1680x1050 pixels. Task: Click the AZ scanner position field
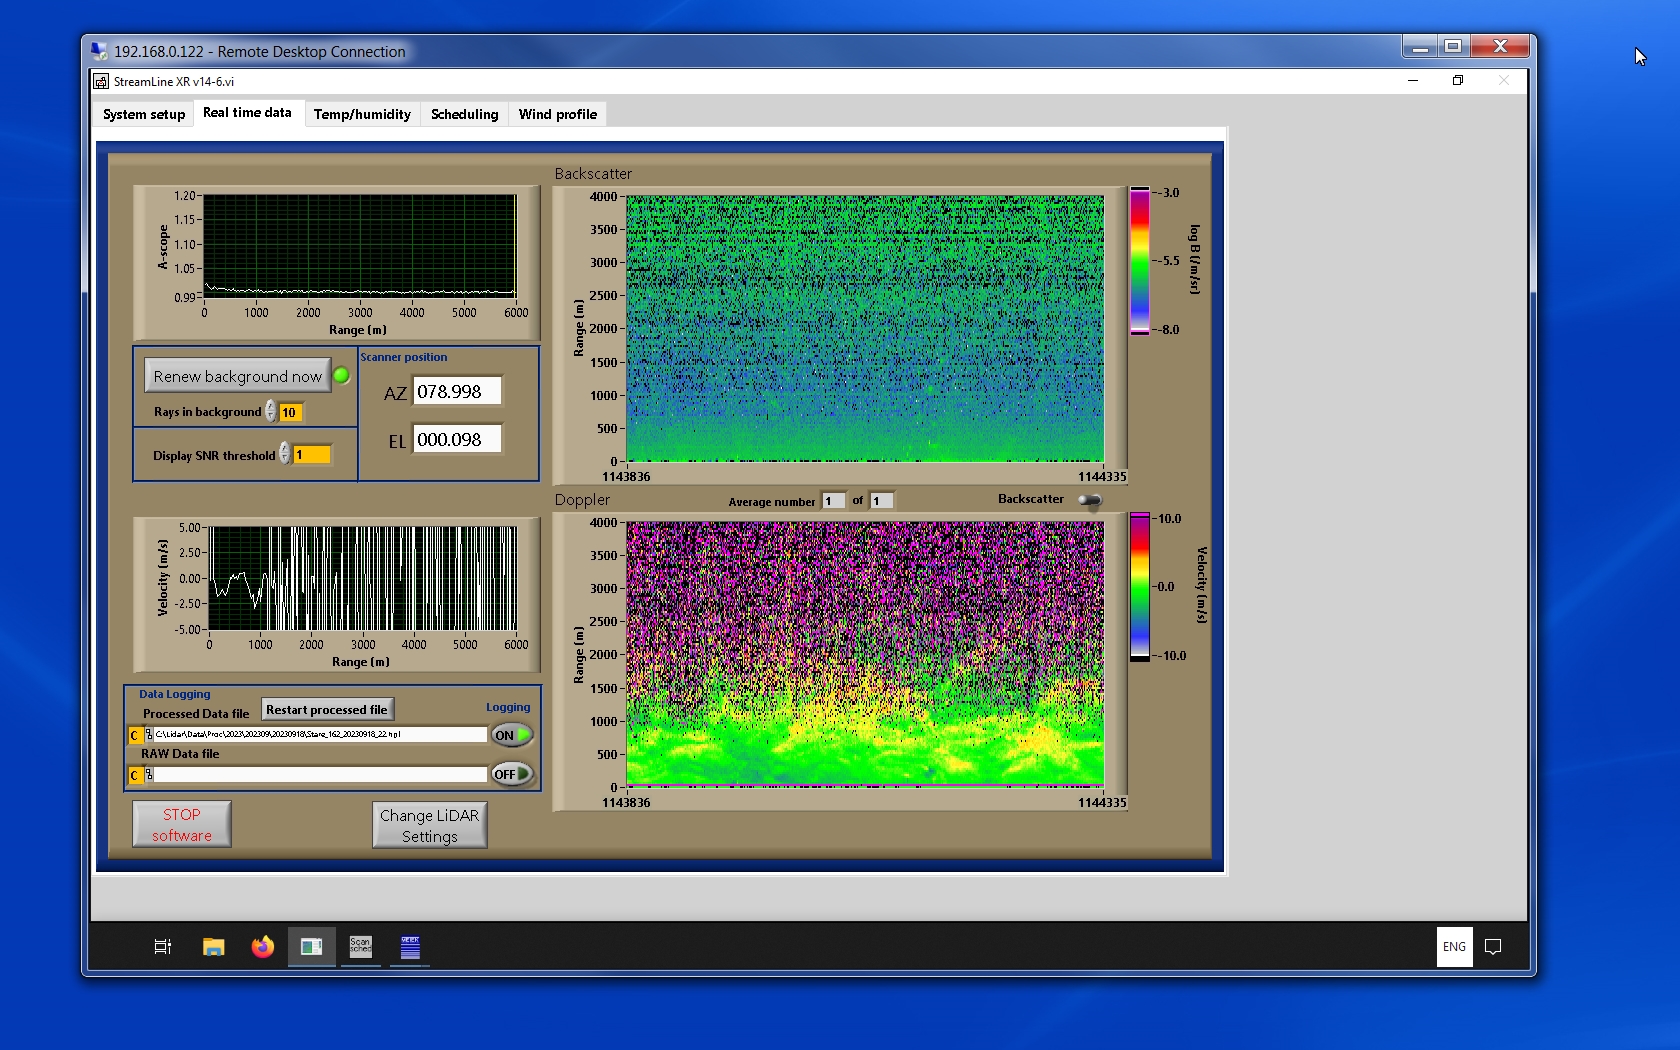click(457, 392)
